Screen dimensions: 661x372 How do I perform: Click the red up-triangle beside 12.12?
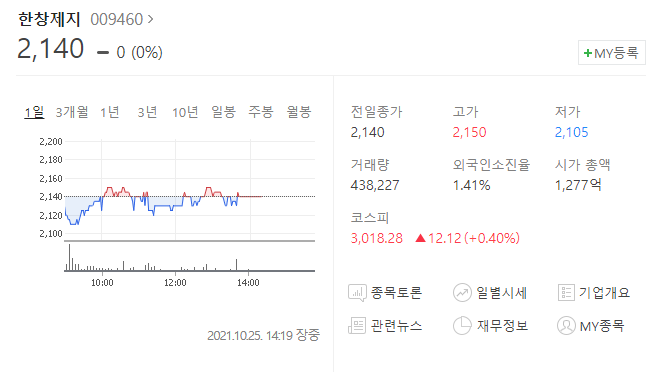[420, 238]
